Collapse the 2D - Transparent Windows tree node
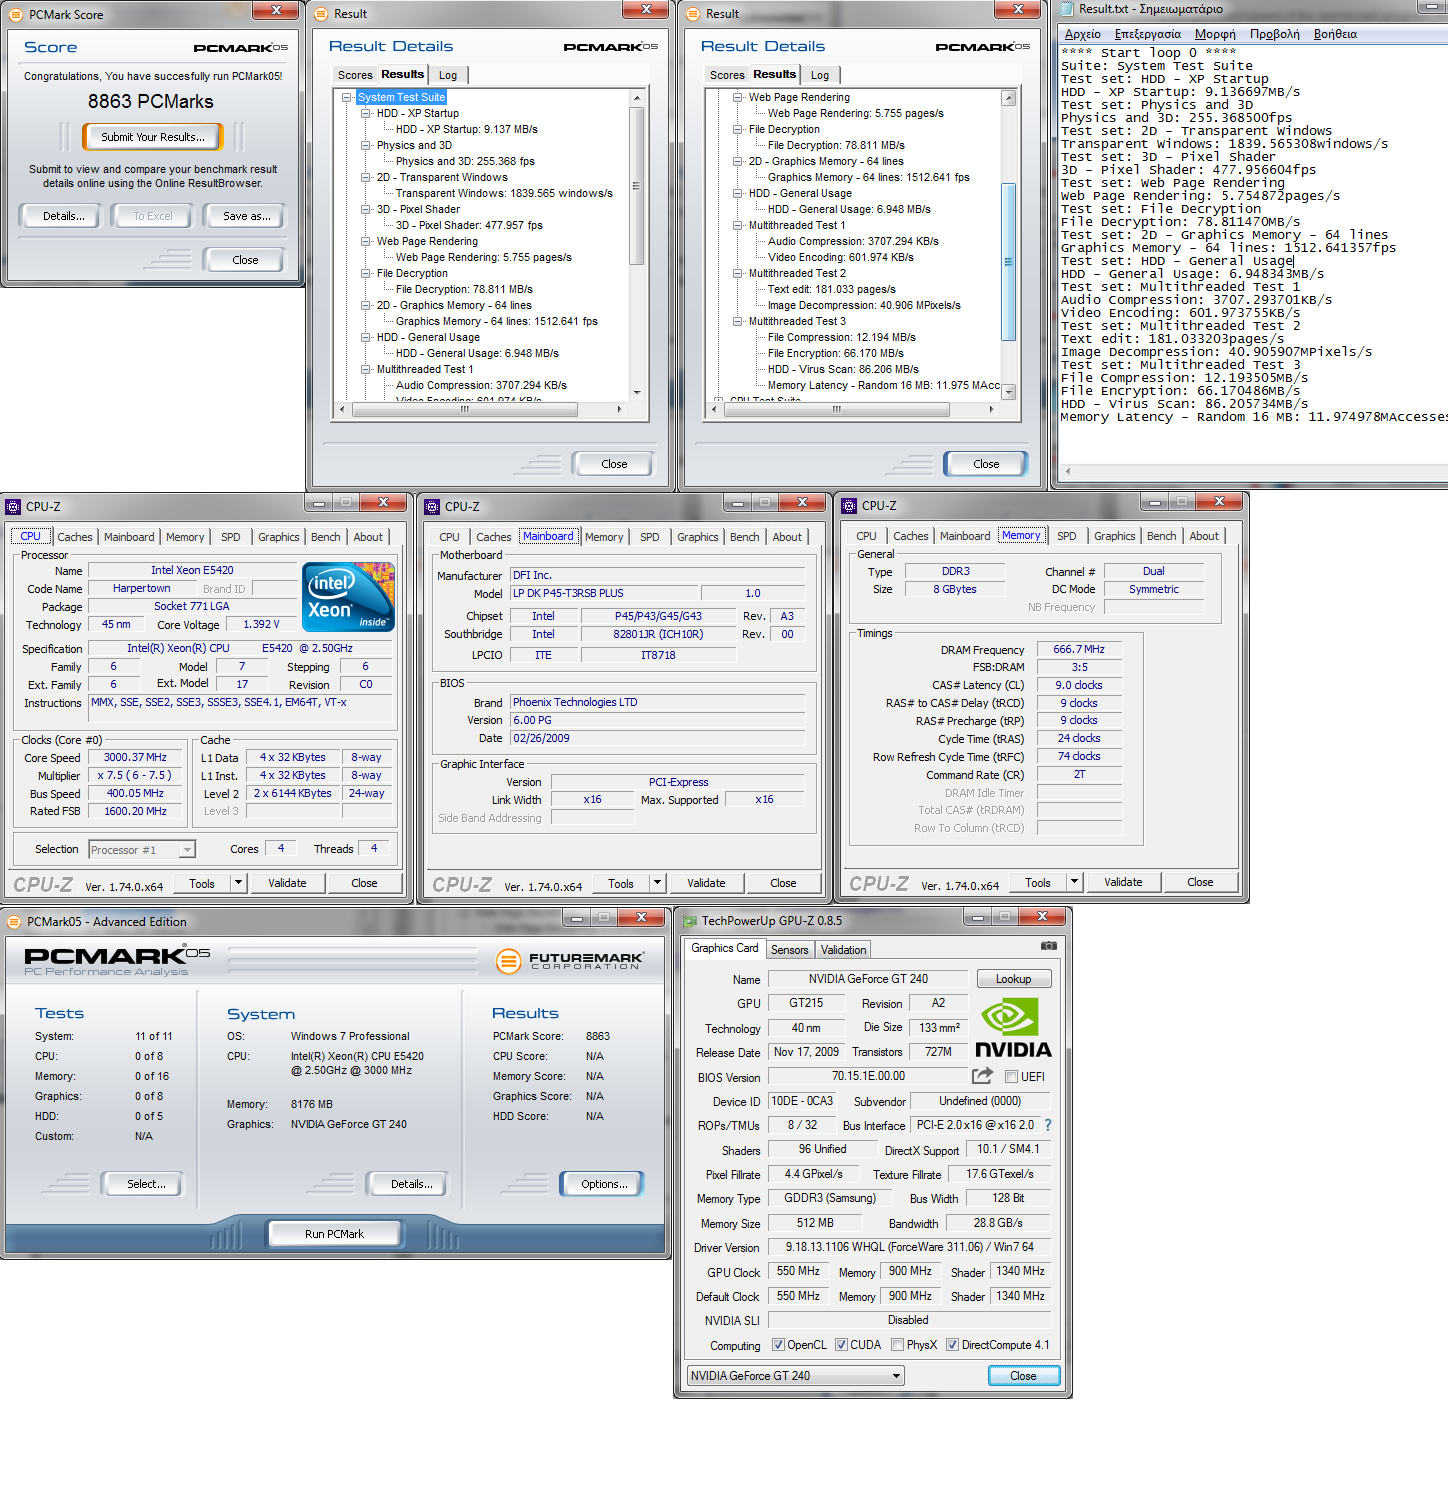Viewport: 1448px width, 1490px height. [x=366, y=177]
